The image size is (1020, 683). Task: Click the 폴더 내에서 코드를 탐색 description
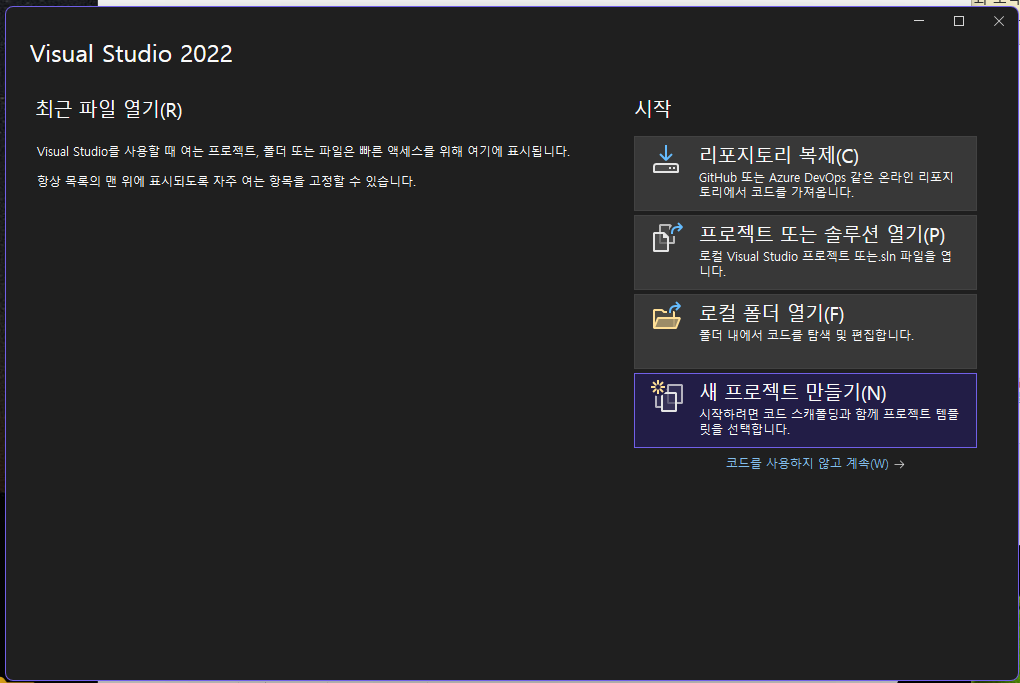pyautogui.click(x=806, y=336)
